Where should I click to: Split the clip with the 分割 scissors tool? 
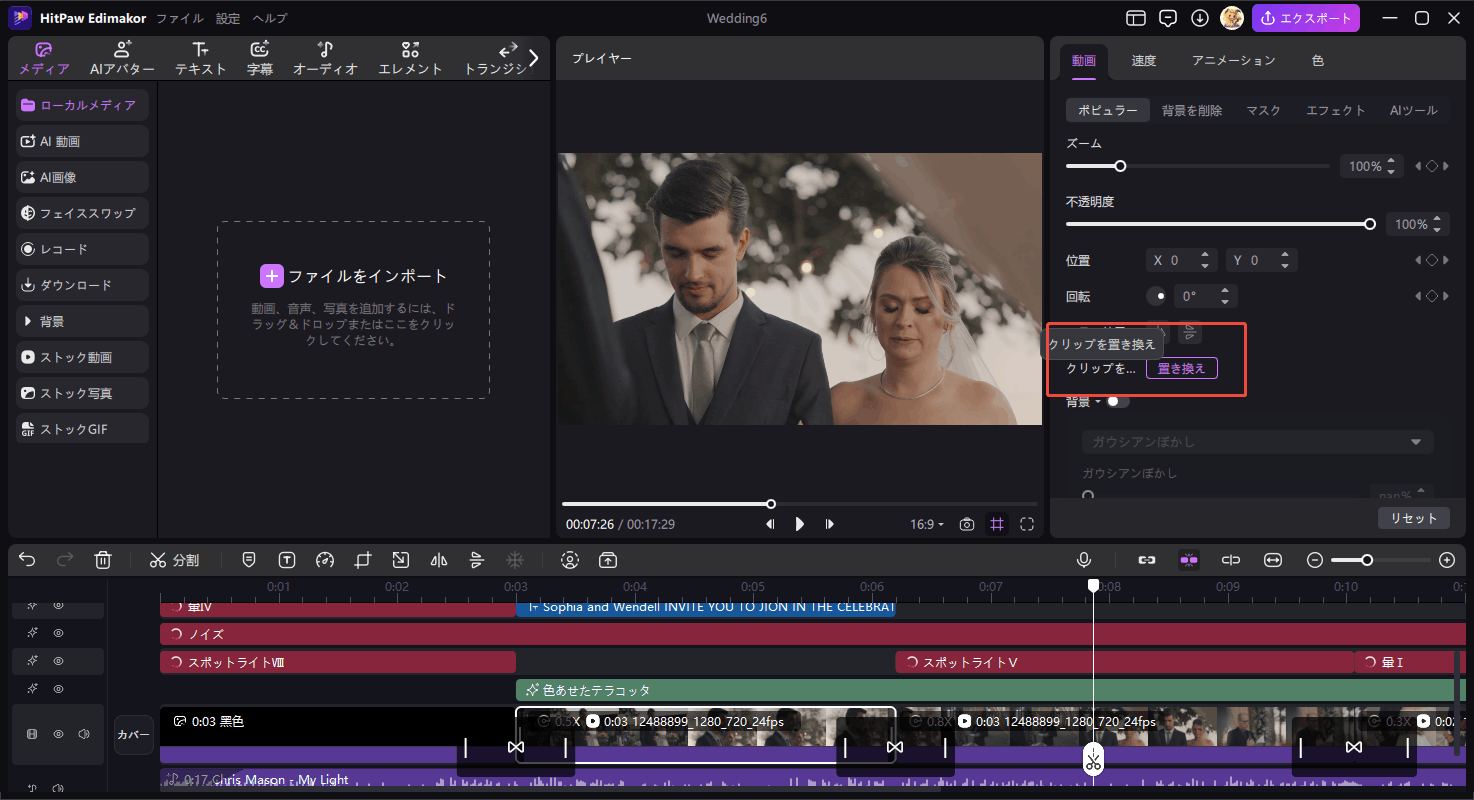pos(174,560)
